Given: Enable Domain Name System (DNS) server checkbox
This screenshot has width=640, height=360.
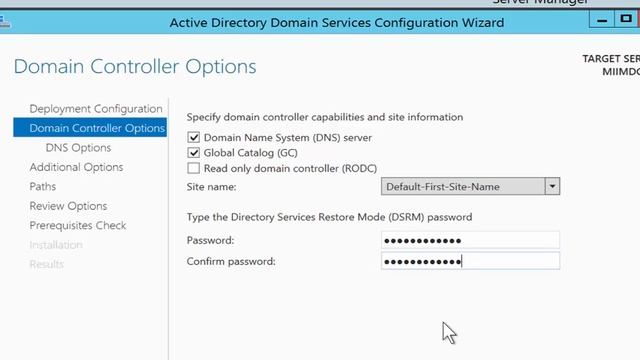Looking at the screenshot, I should click(x=193, y=138).
